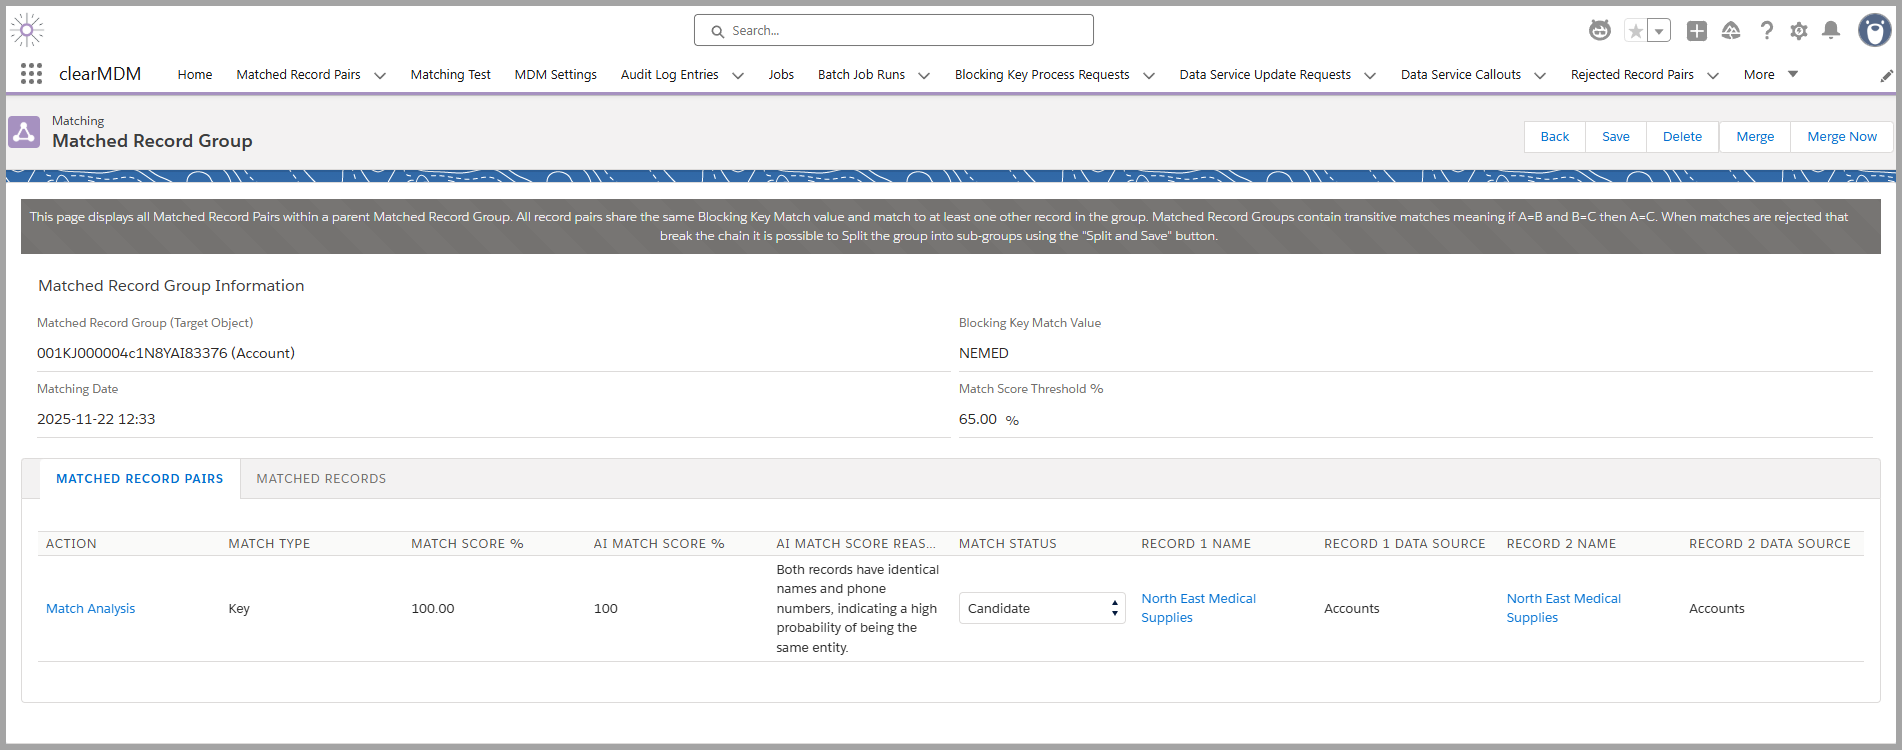Expand Blocking Key Process Requests chevron

pos(1149,75)
